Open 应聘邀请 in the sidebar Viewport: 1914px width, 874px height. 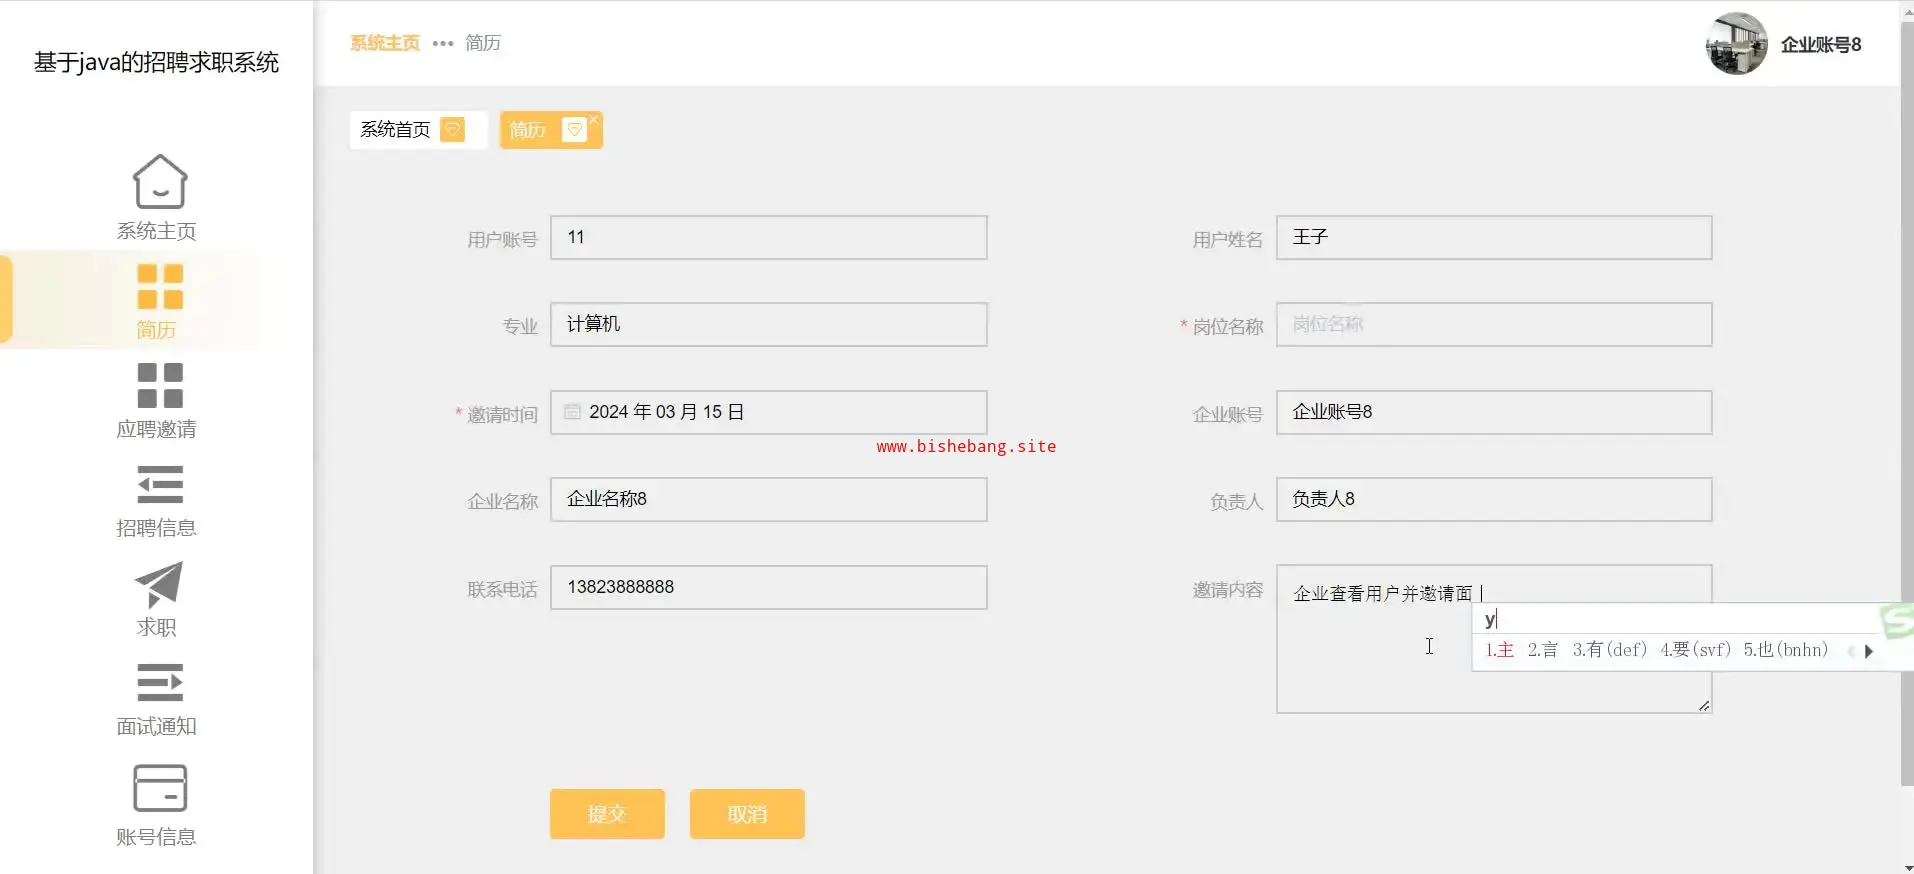[159, 386]
